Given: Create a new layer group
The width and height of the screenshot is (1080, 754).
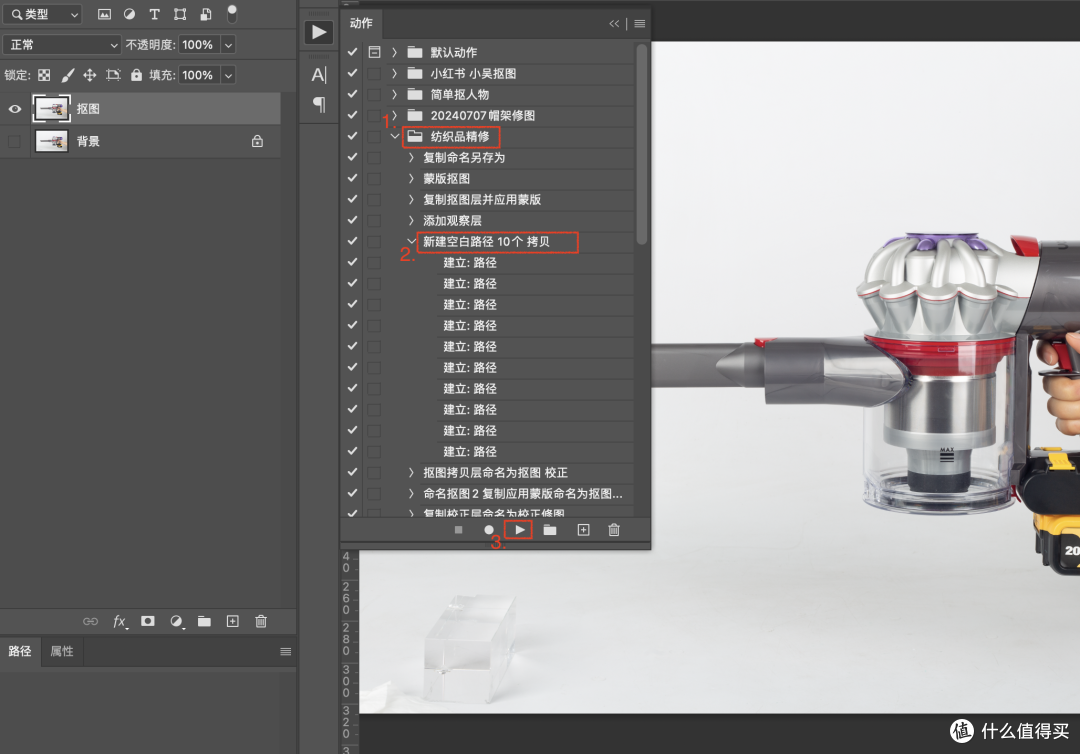Looking at the screenshot, I should coord(205,621).
